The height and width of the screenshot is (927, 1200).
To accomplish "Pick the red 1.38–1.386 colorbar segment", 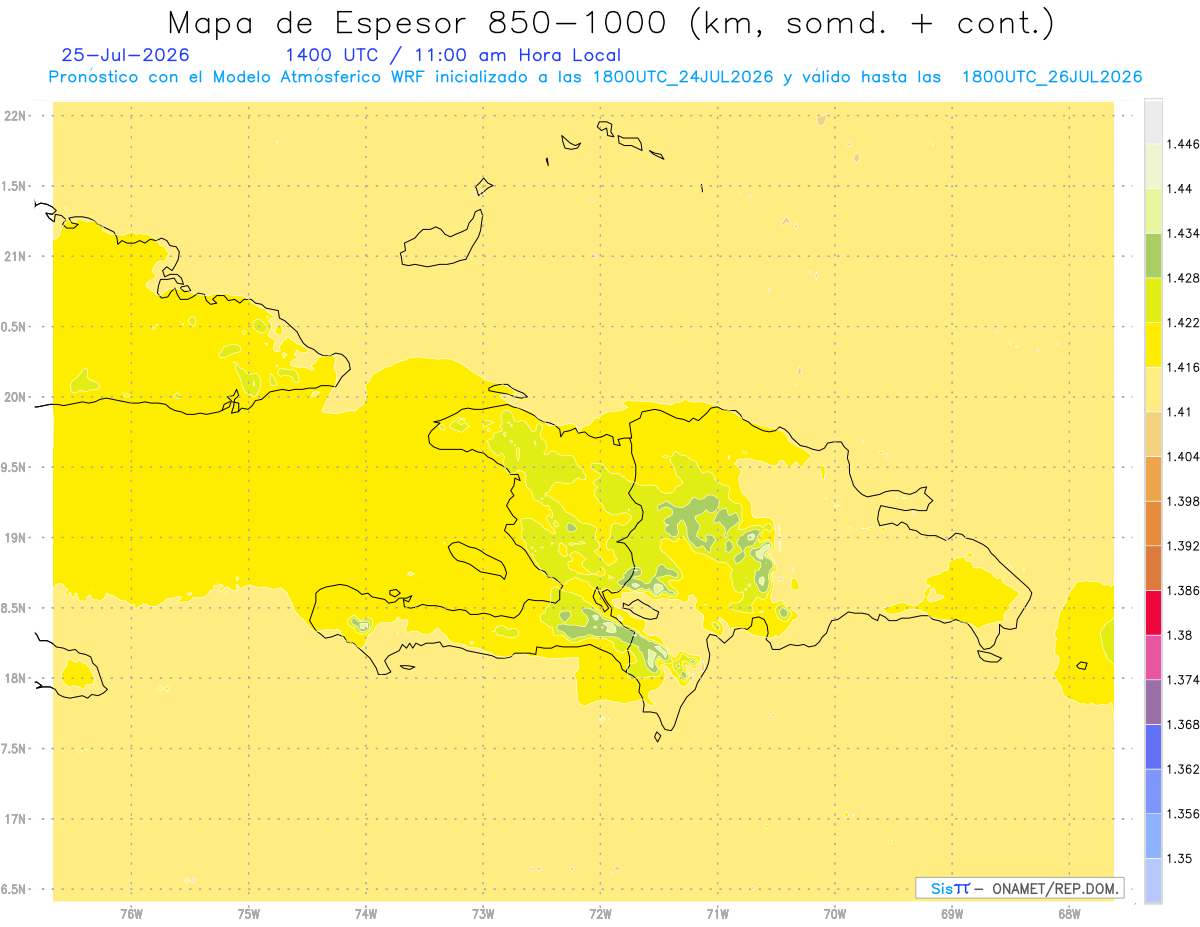I will [x=1153, y=612].
